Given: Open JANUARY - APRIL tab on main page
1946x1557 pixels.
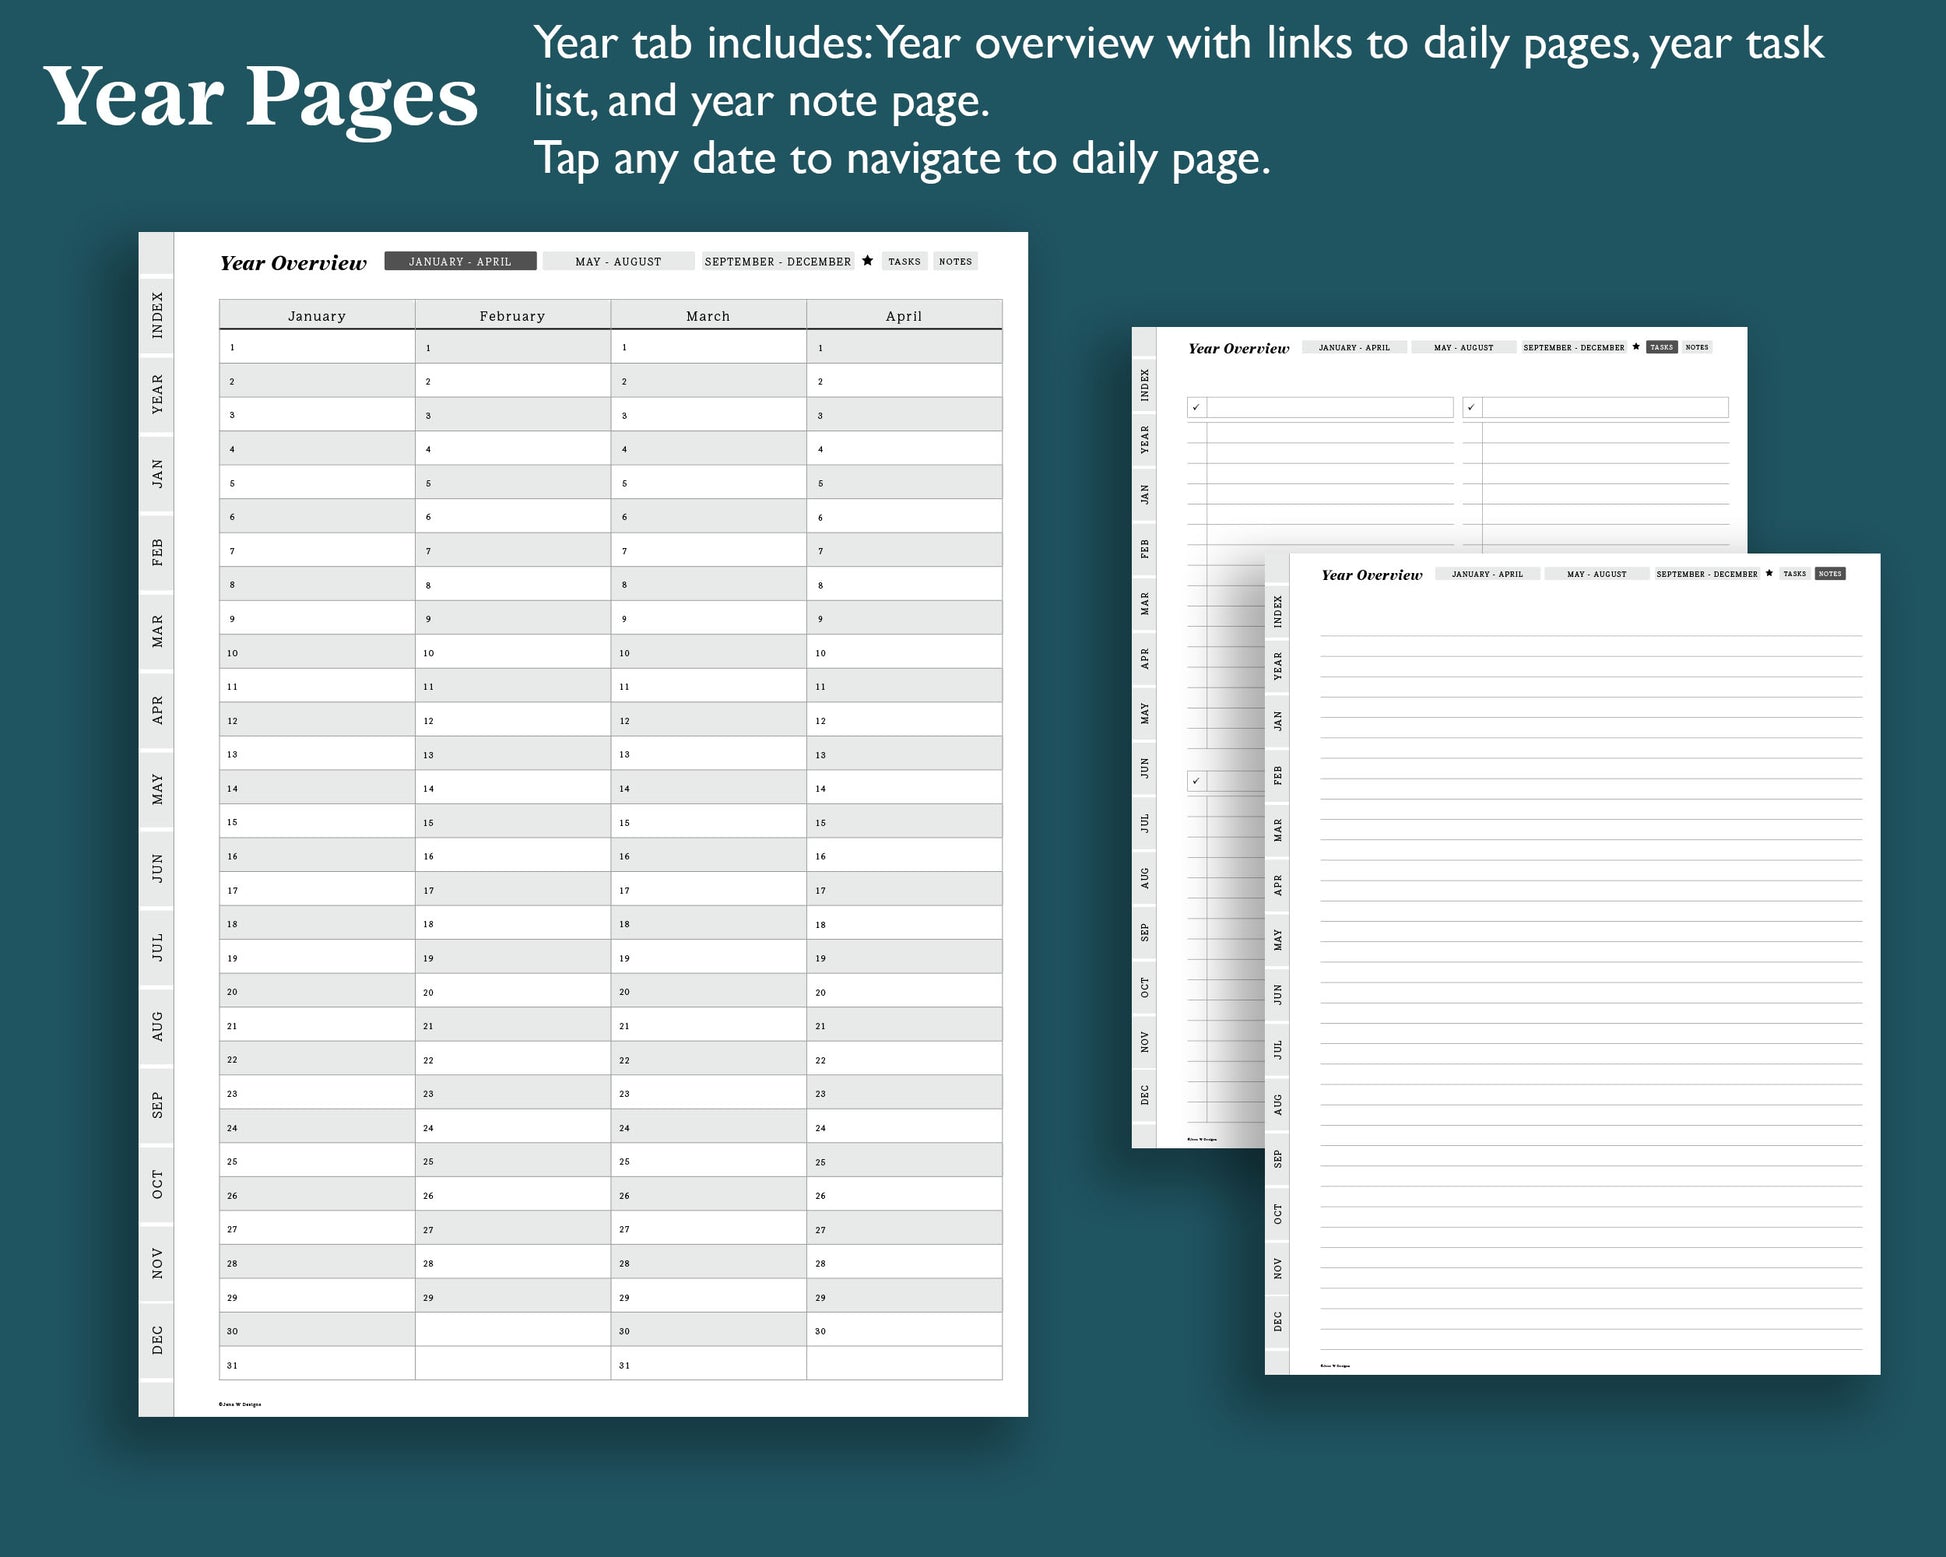Looking at the screenshot, I should pos(460,261).
